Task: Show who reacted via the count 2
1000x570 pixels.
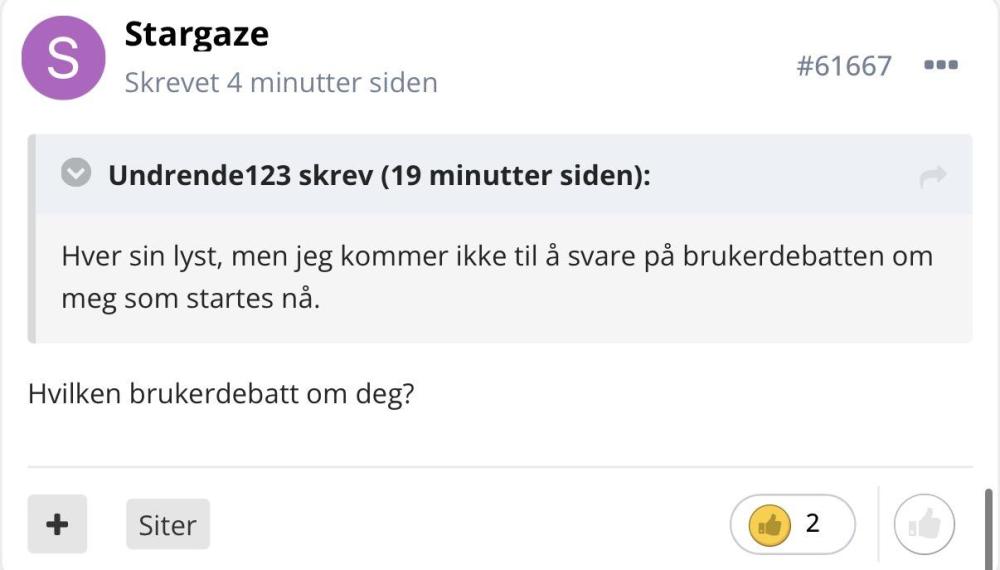Action: point(812,523)
